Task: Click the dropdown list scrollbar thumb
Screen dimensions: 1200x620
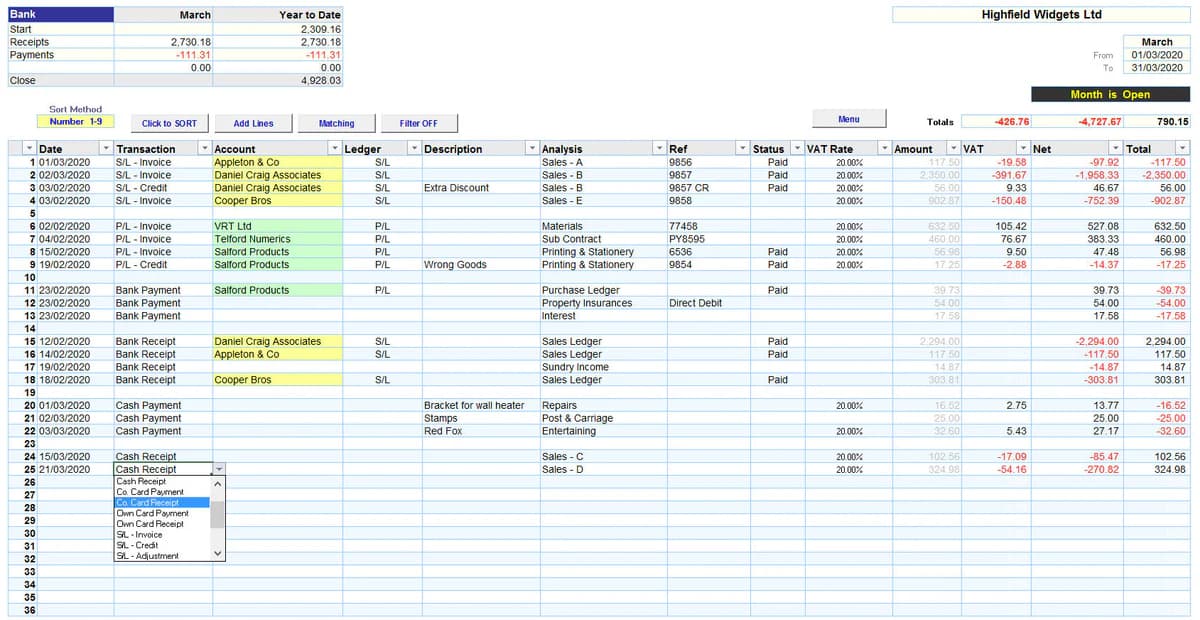Action: [x=218, y=514]
